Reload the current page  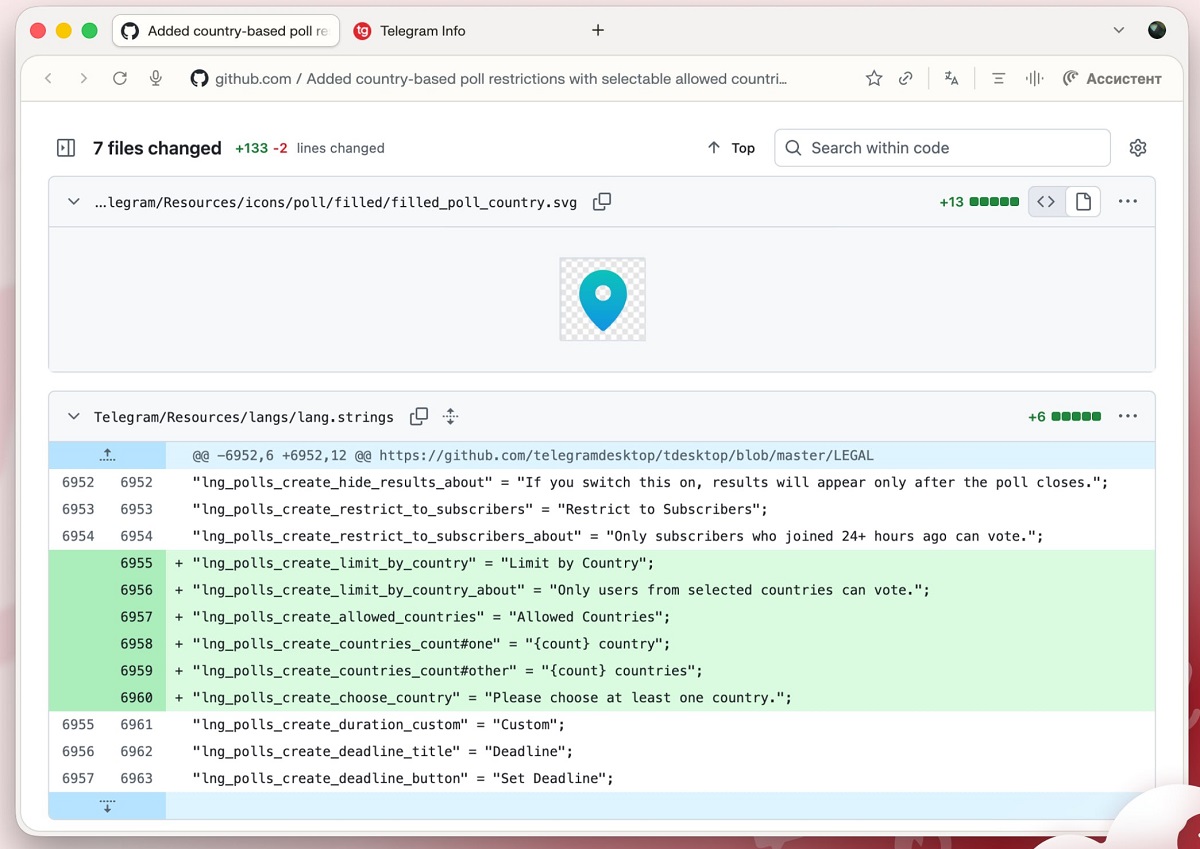point(120,78)
